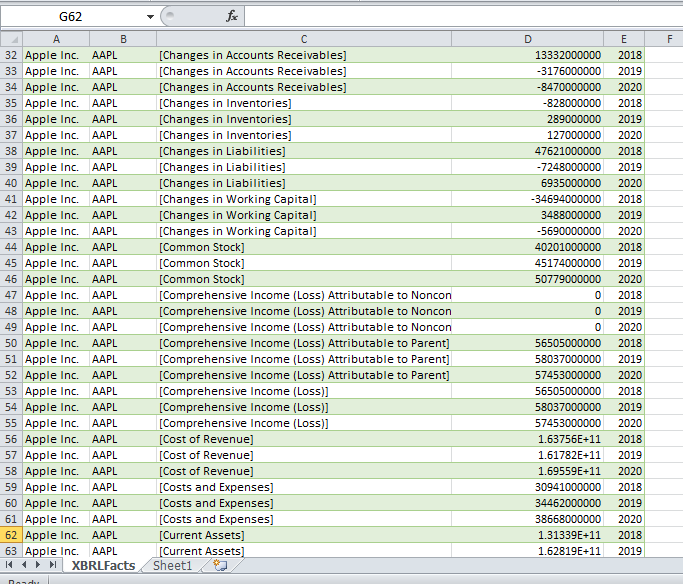Click cell with value 40201000000
The width and height of the screenshot is (683, 584).
[x=527, y=247]
